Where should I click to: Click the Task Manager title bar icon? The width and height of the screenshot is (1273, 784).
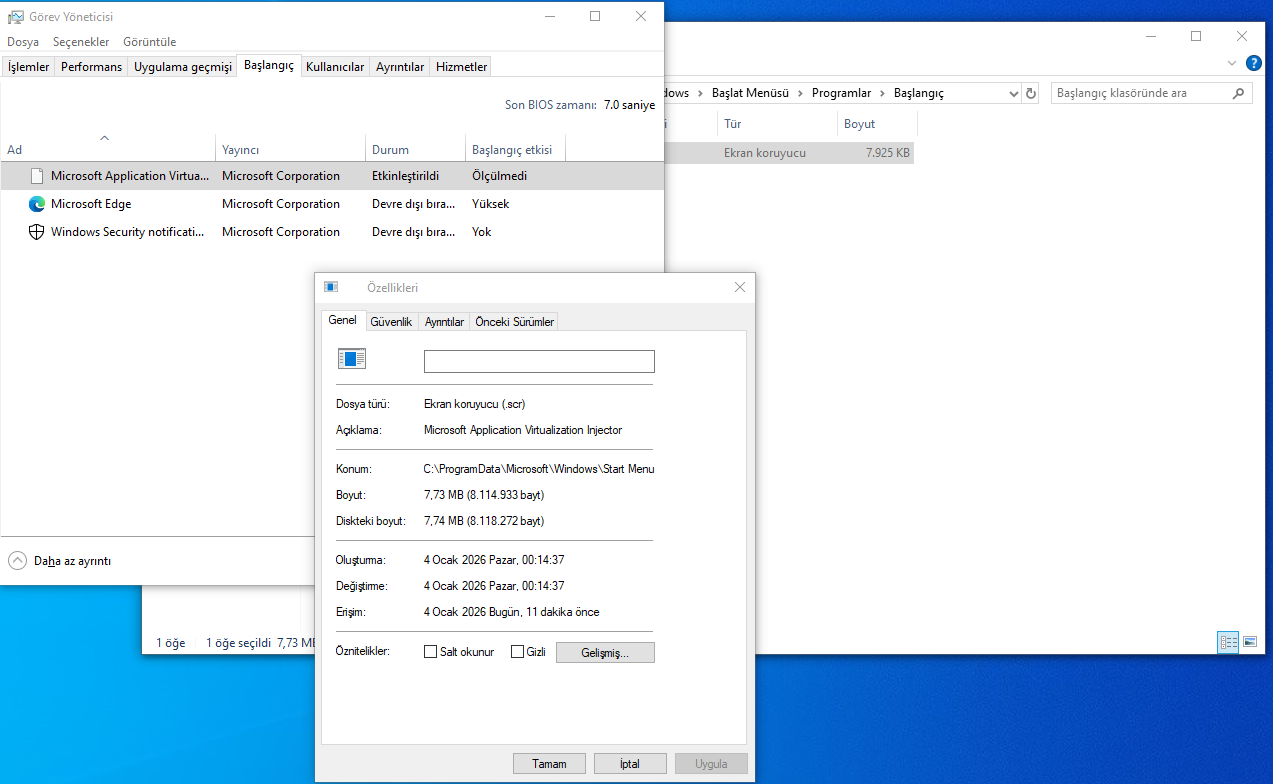[16, 17]
